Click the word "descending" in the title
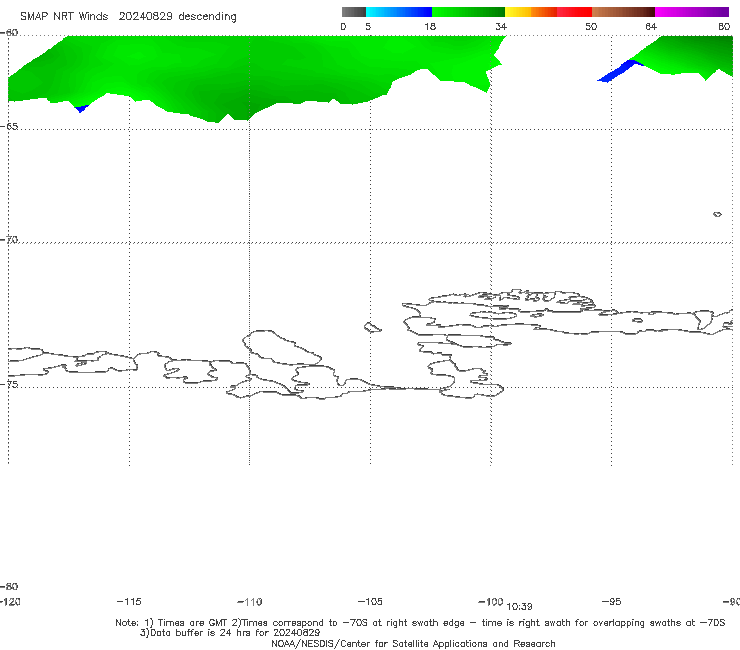Viewport: 740px width, 650px height. (207, 17)
